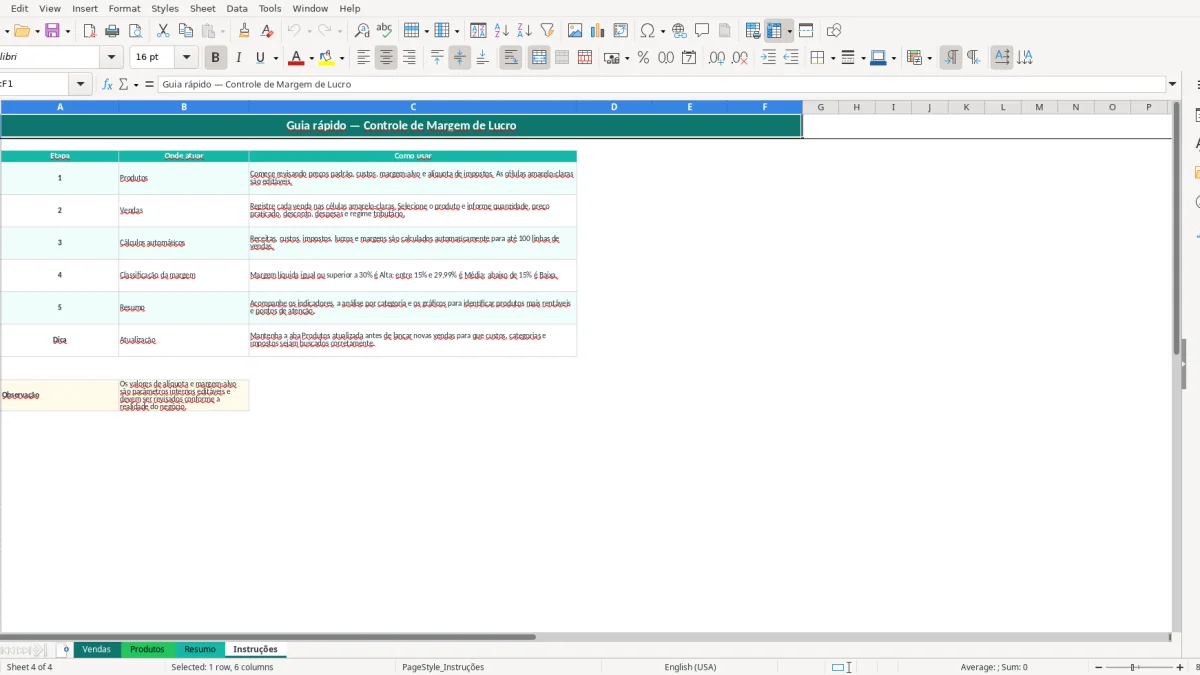Increase the cell indent
This screenshot has width=1200, height=675.
tap(768, 58)
